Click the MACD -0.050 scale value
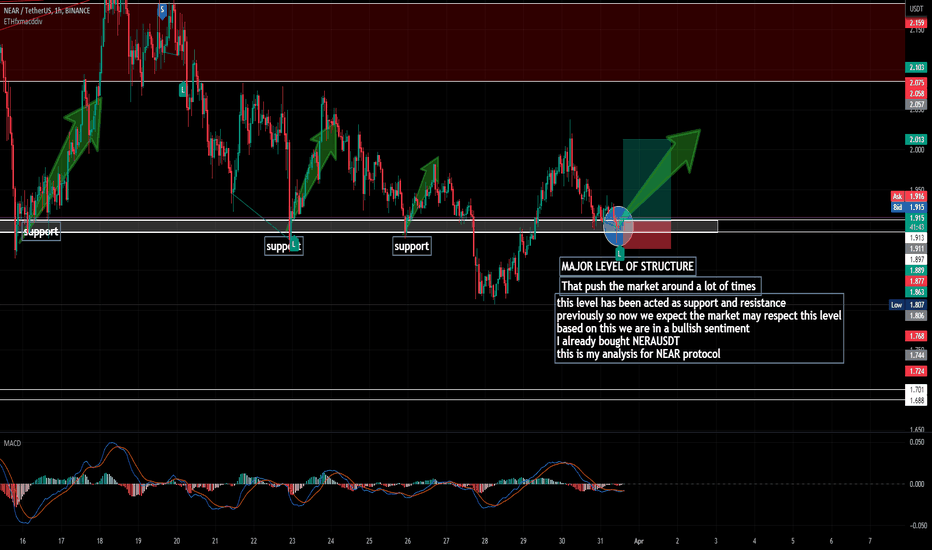Screen dimensions: 932x550 point(917,526)
